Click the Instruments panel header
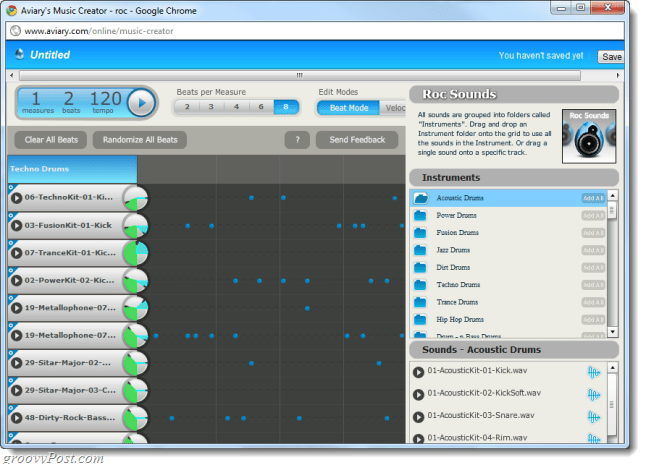The width and height of the screenshot is (645, 464). point(514,177)
